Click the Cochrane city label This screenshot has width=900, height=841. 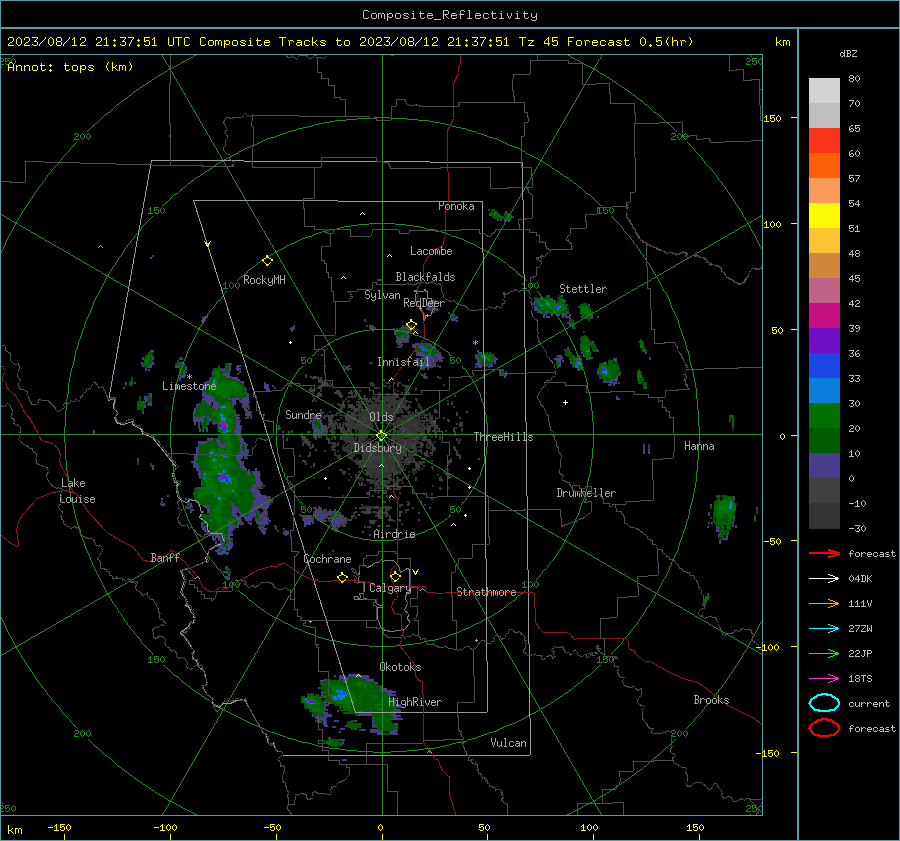pos(327,559)
